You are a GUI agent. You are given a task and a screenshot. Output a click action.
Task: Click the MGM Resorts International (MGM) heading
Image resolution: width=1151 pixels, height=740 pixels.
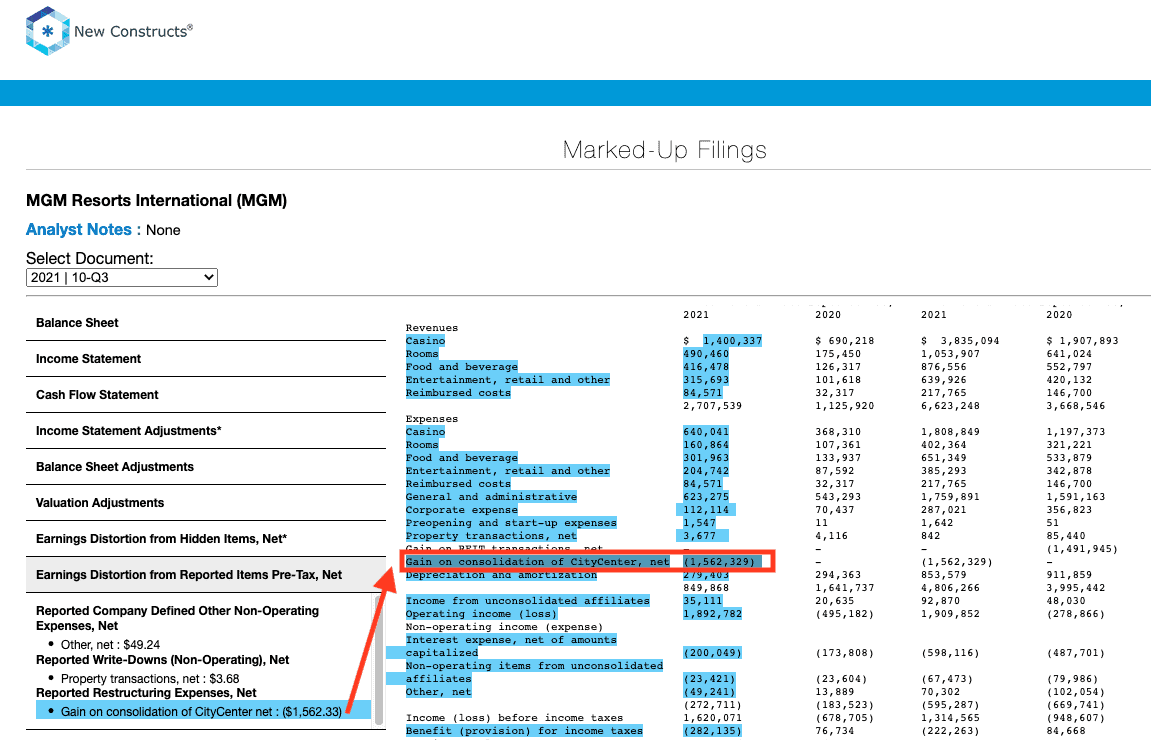pos(156,200)
